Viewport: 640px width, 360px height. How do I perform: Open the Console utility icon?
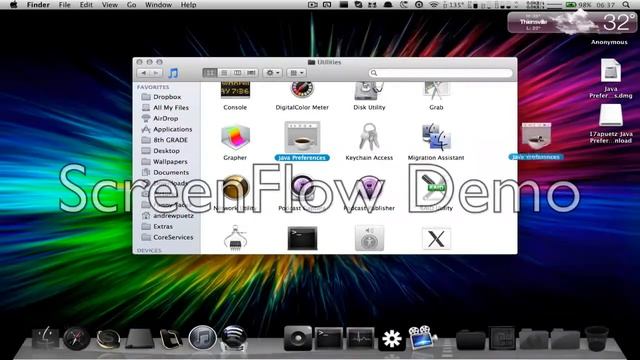tap(235, 90)
